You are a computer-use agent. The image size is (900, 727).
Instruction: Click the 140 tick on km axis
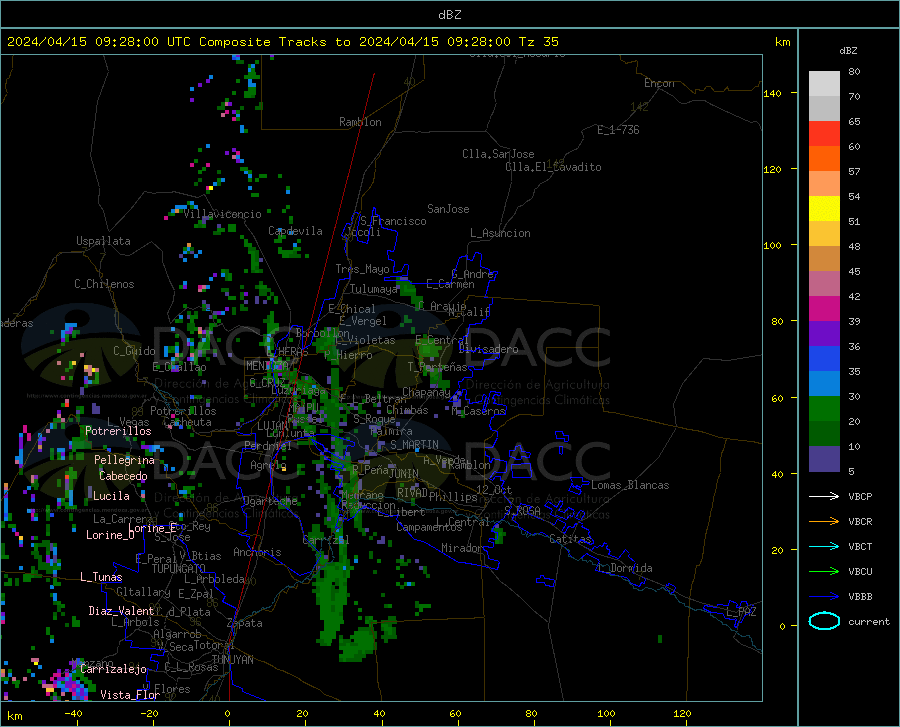[772, 94]
